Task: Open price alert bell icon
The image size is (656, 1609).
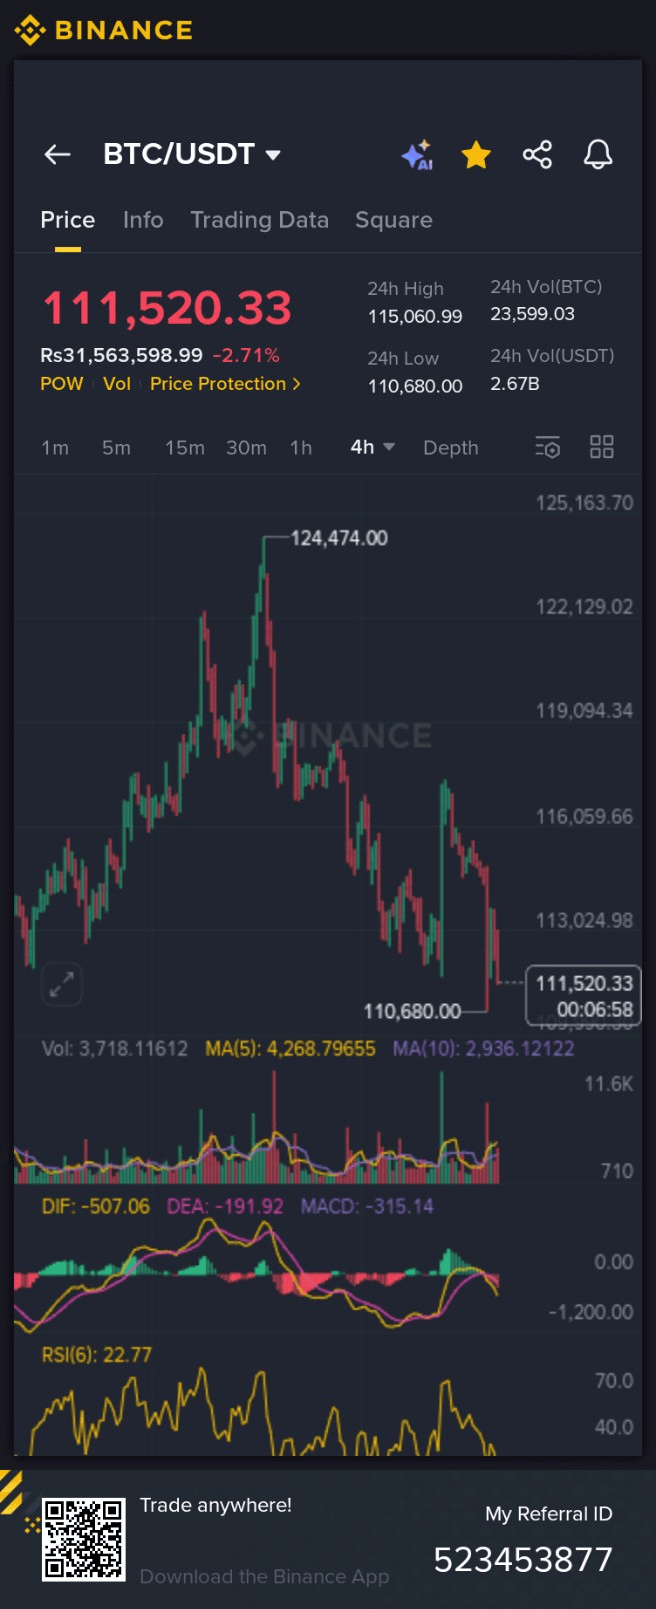Action: pos(598,154)
